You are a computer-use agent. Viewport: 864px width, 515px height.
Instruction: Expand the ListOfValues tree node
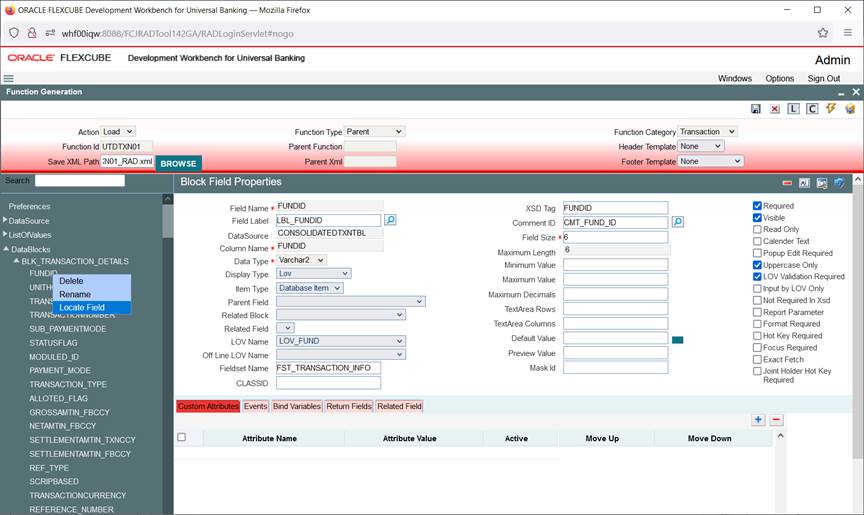point(5,235)
